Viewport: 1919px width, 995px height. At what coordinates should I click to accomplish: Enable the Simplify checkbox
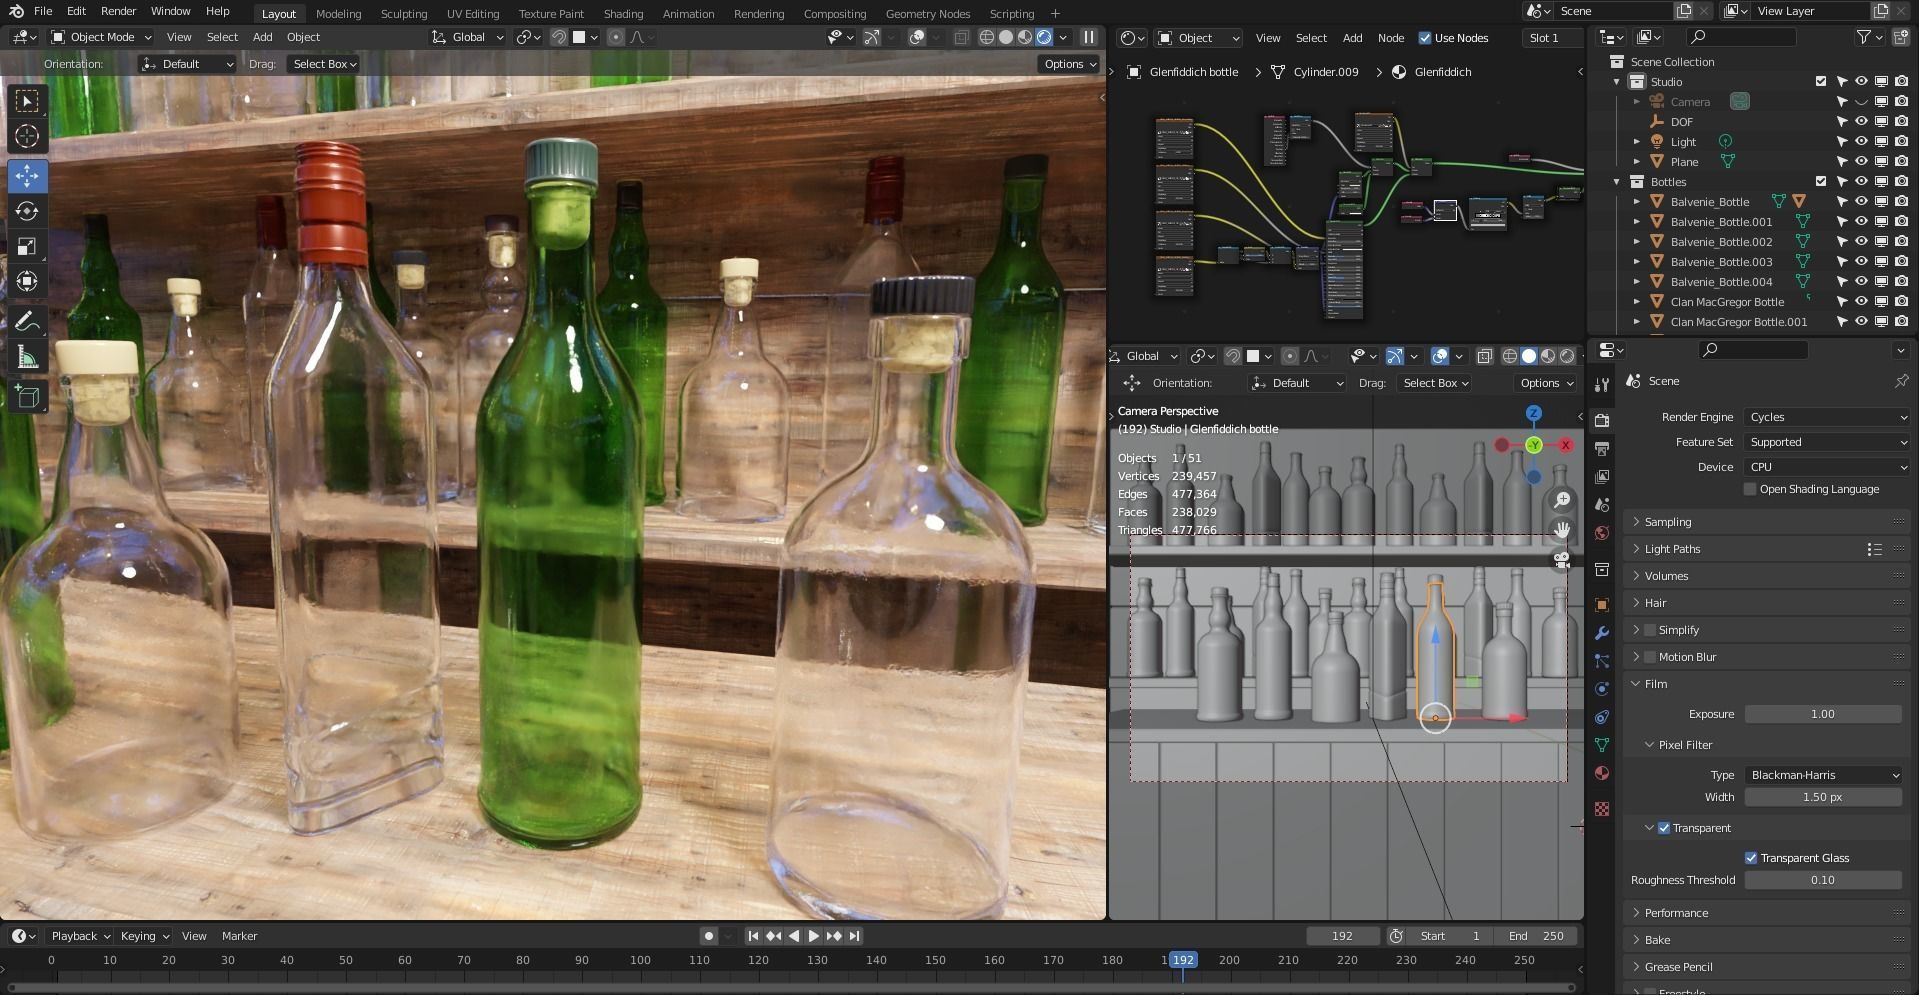1650,630
